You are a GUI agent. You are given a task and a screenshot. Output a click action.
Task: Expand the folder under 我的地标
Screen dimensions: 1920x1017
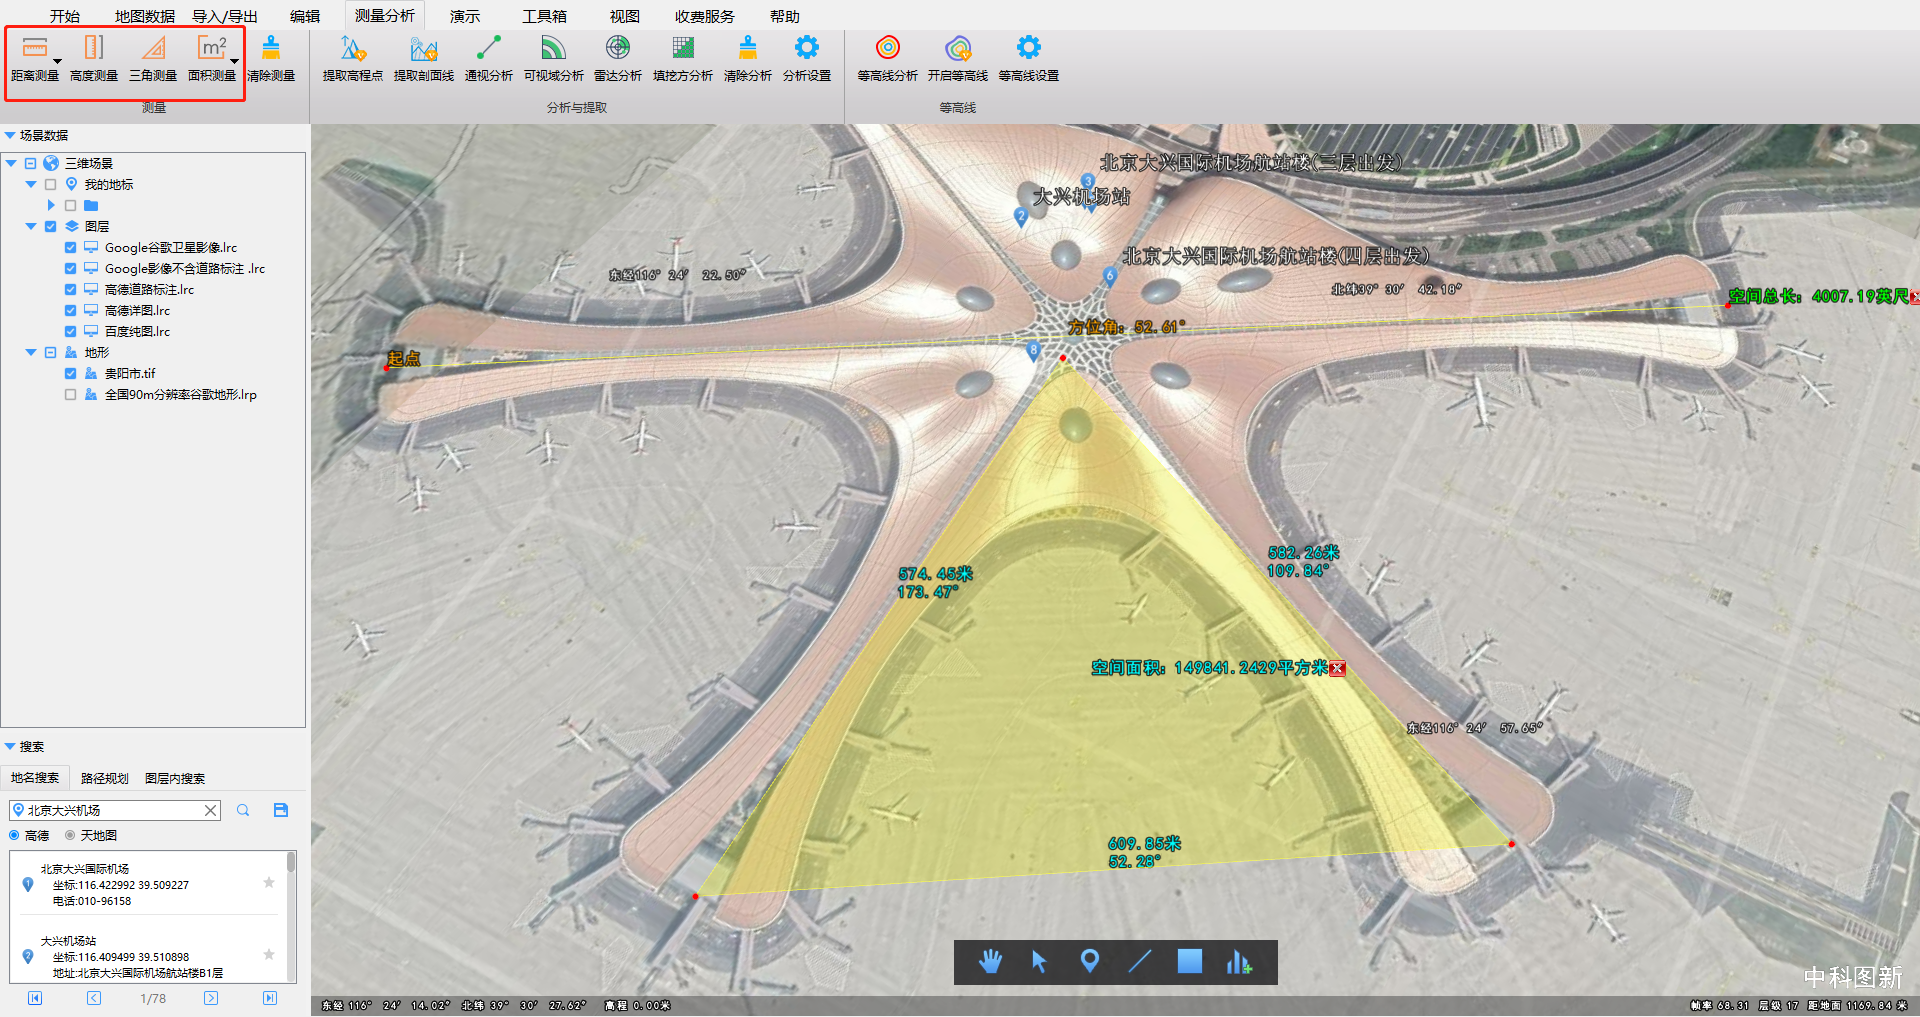pos(51,205)
